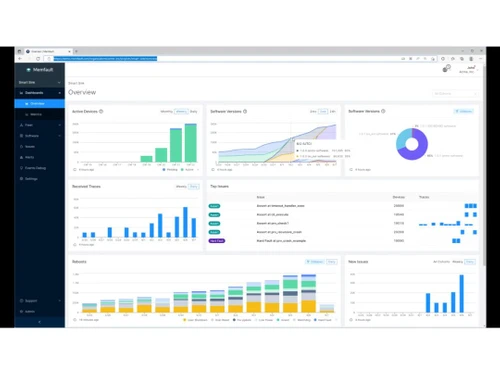This screenshot has height=375, width=500.
Task: Select Overview in the sidebar
Action: [x=40, y=104]
